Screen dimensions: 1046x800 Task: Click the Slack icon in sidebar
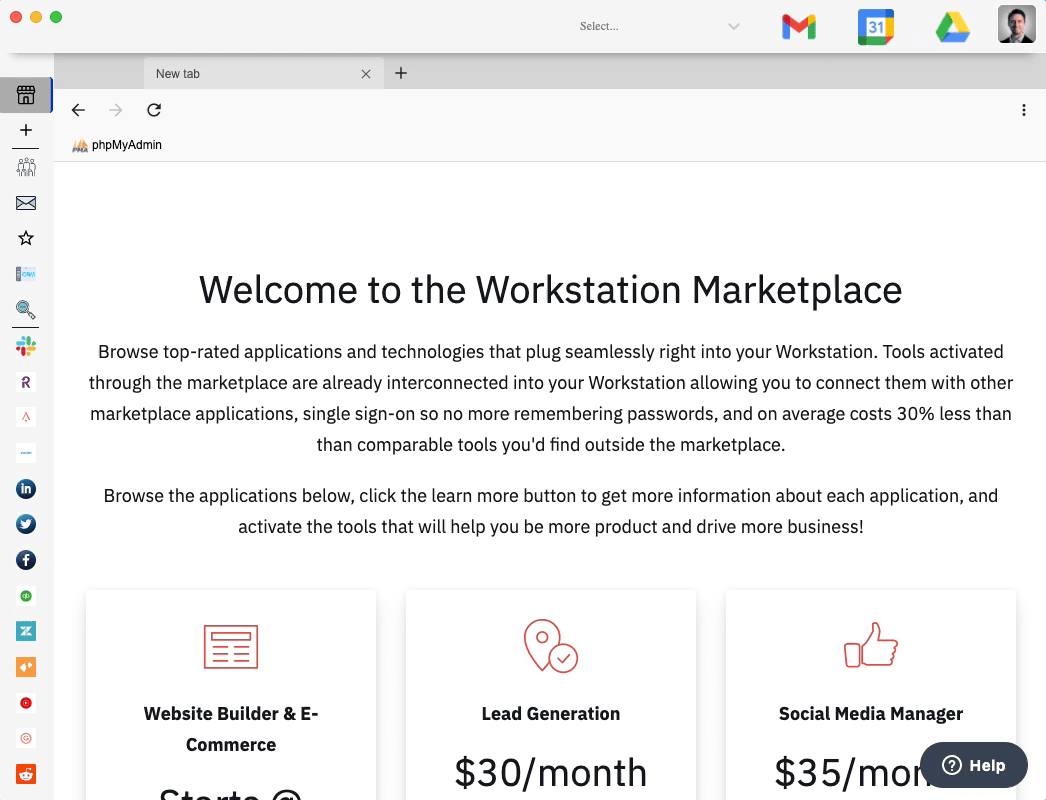point(26,346)
